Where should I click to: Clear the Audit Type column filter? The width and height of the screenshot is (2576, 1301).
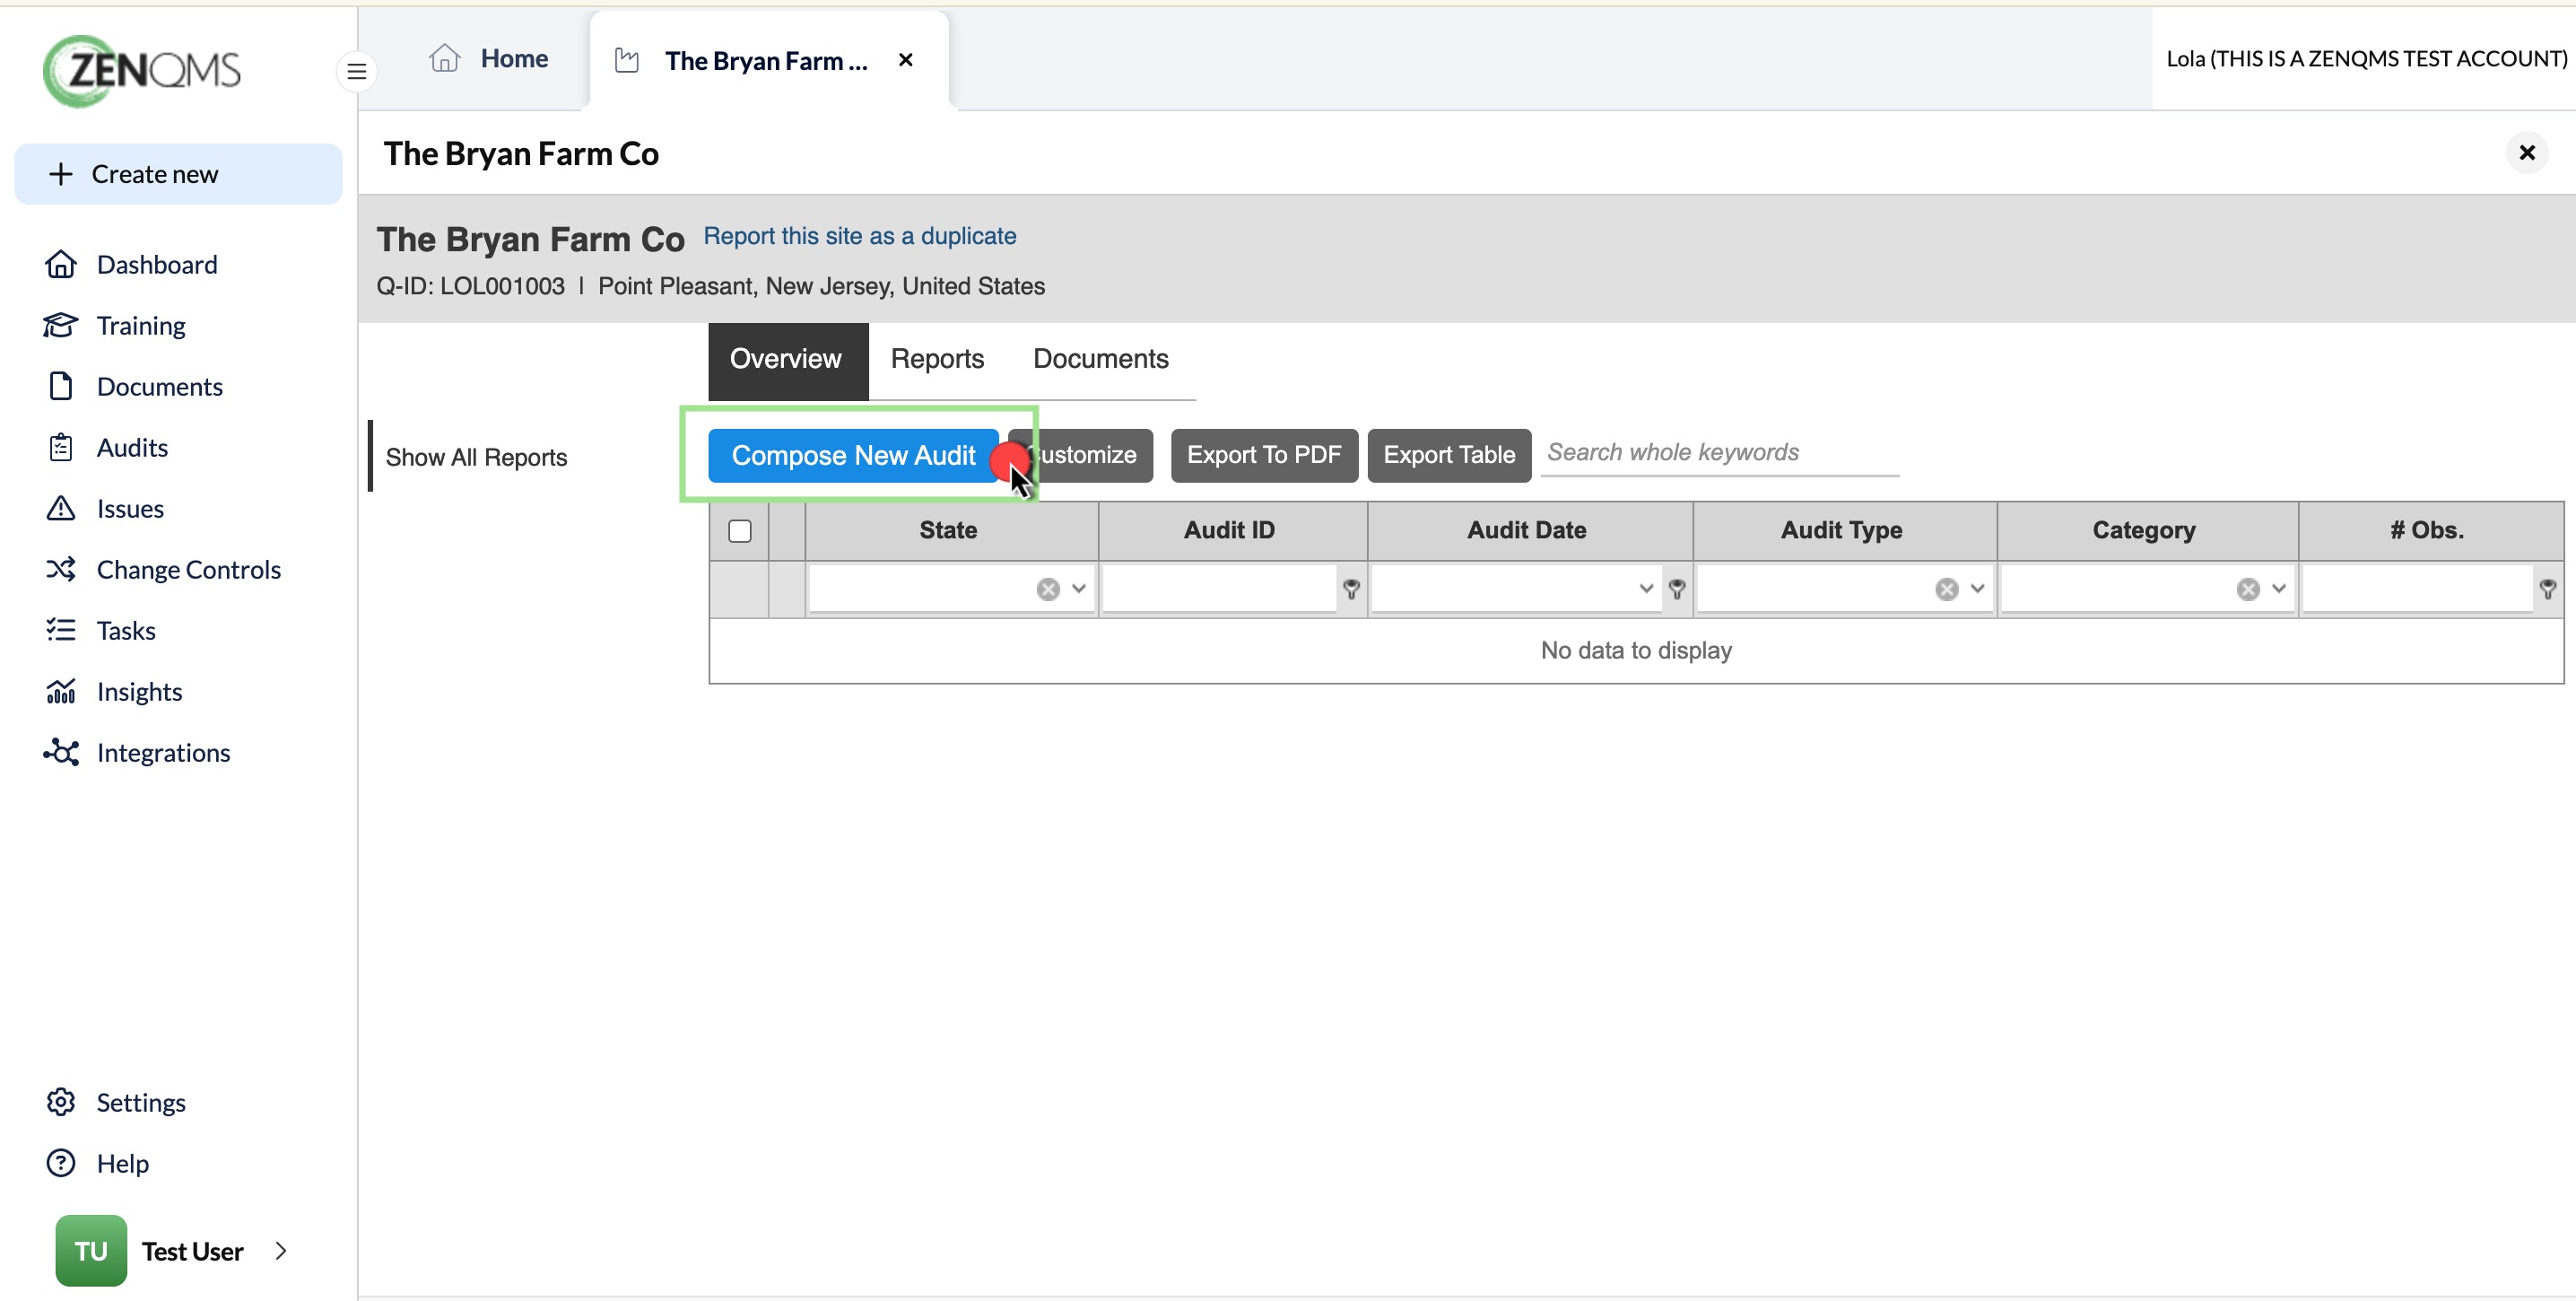[1947, 589]
